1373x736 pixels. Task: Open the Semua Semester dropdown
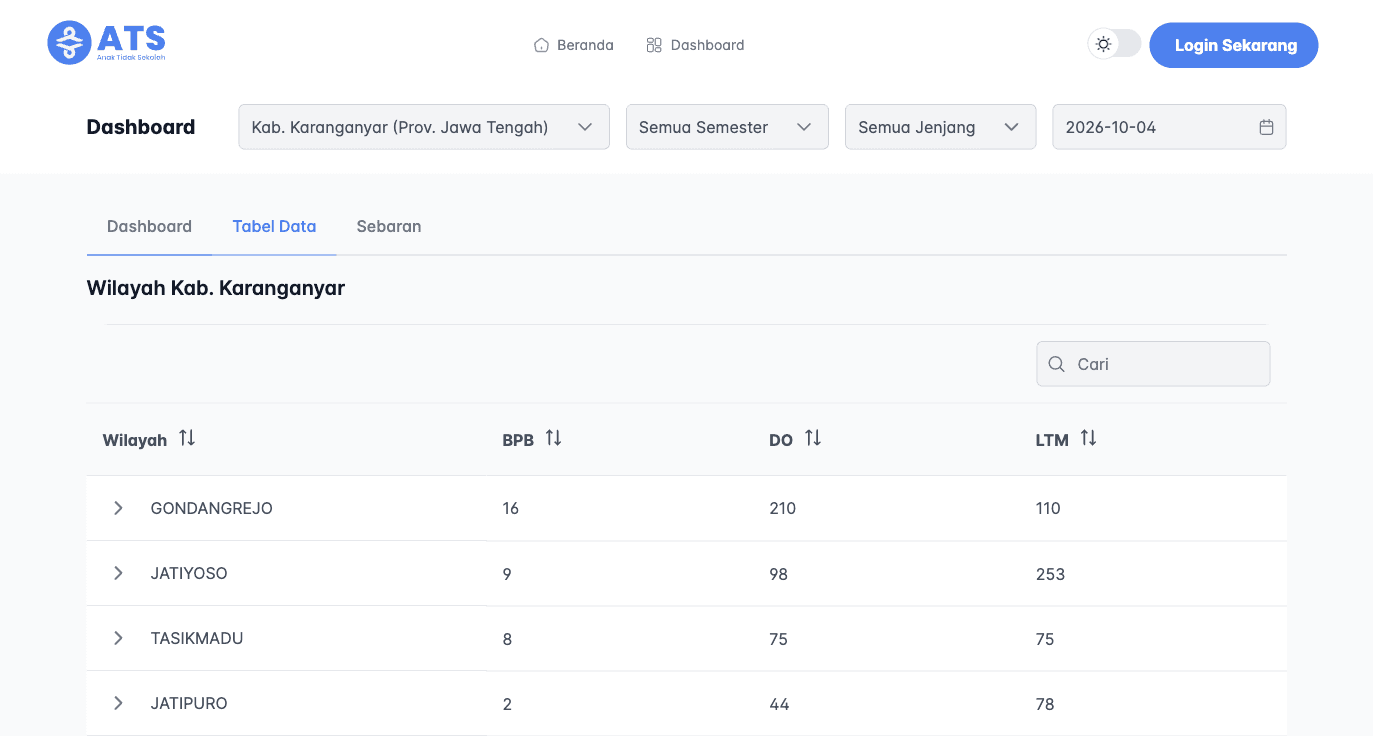coord(727,127)
